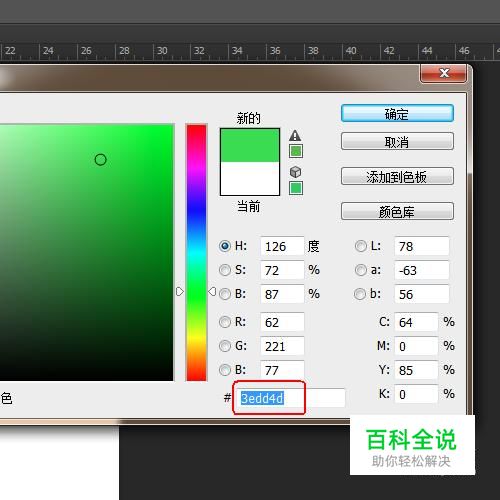500x500 pixels.
Task: Select the blue B radio button
Action: (225, 370)
